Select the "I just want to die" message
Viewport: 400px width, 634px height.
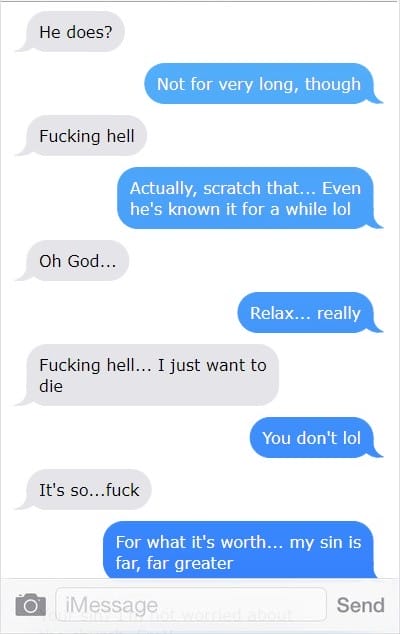[x=152, y=375]
